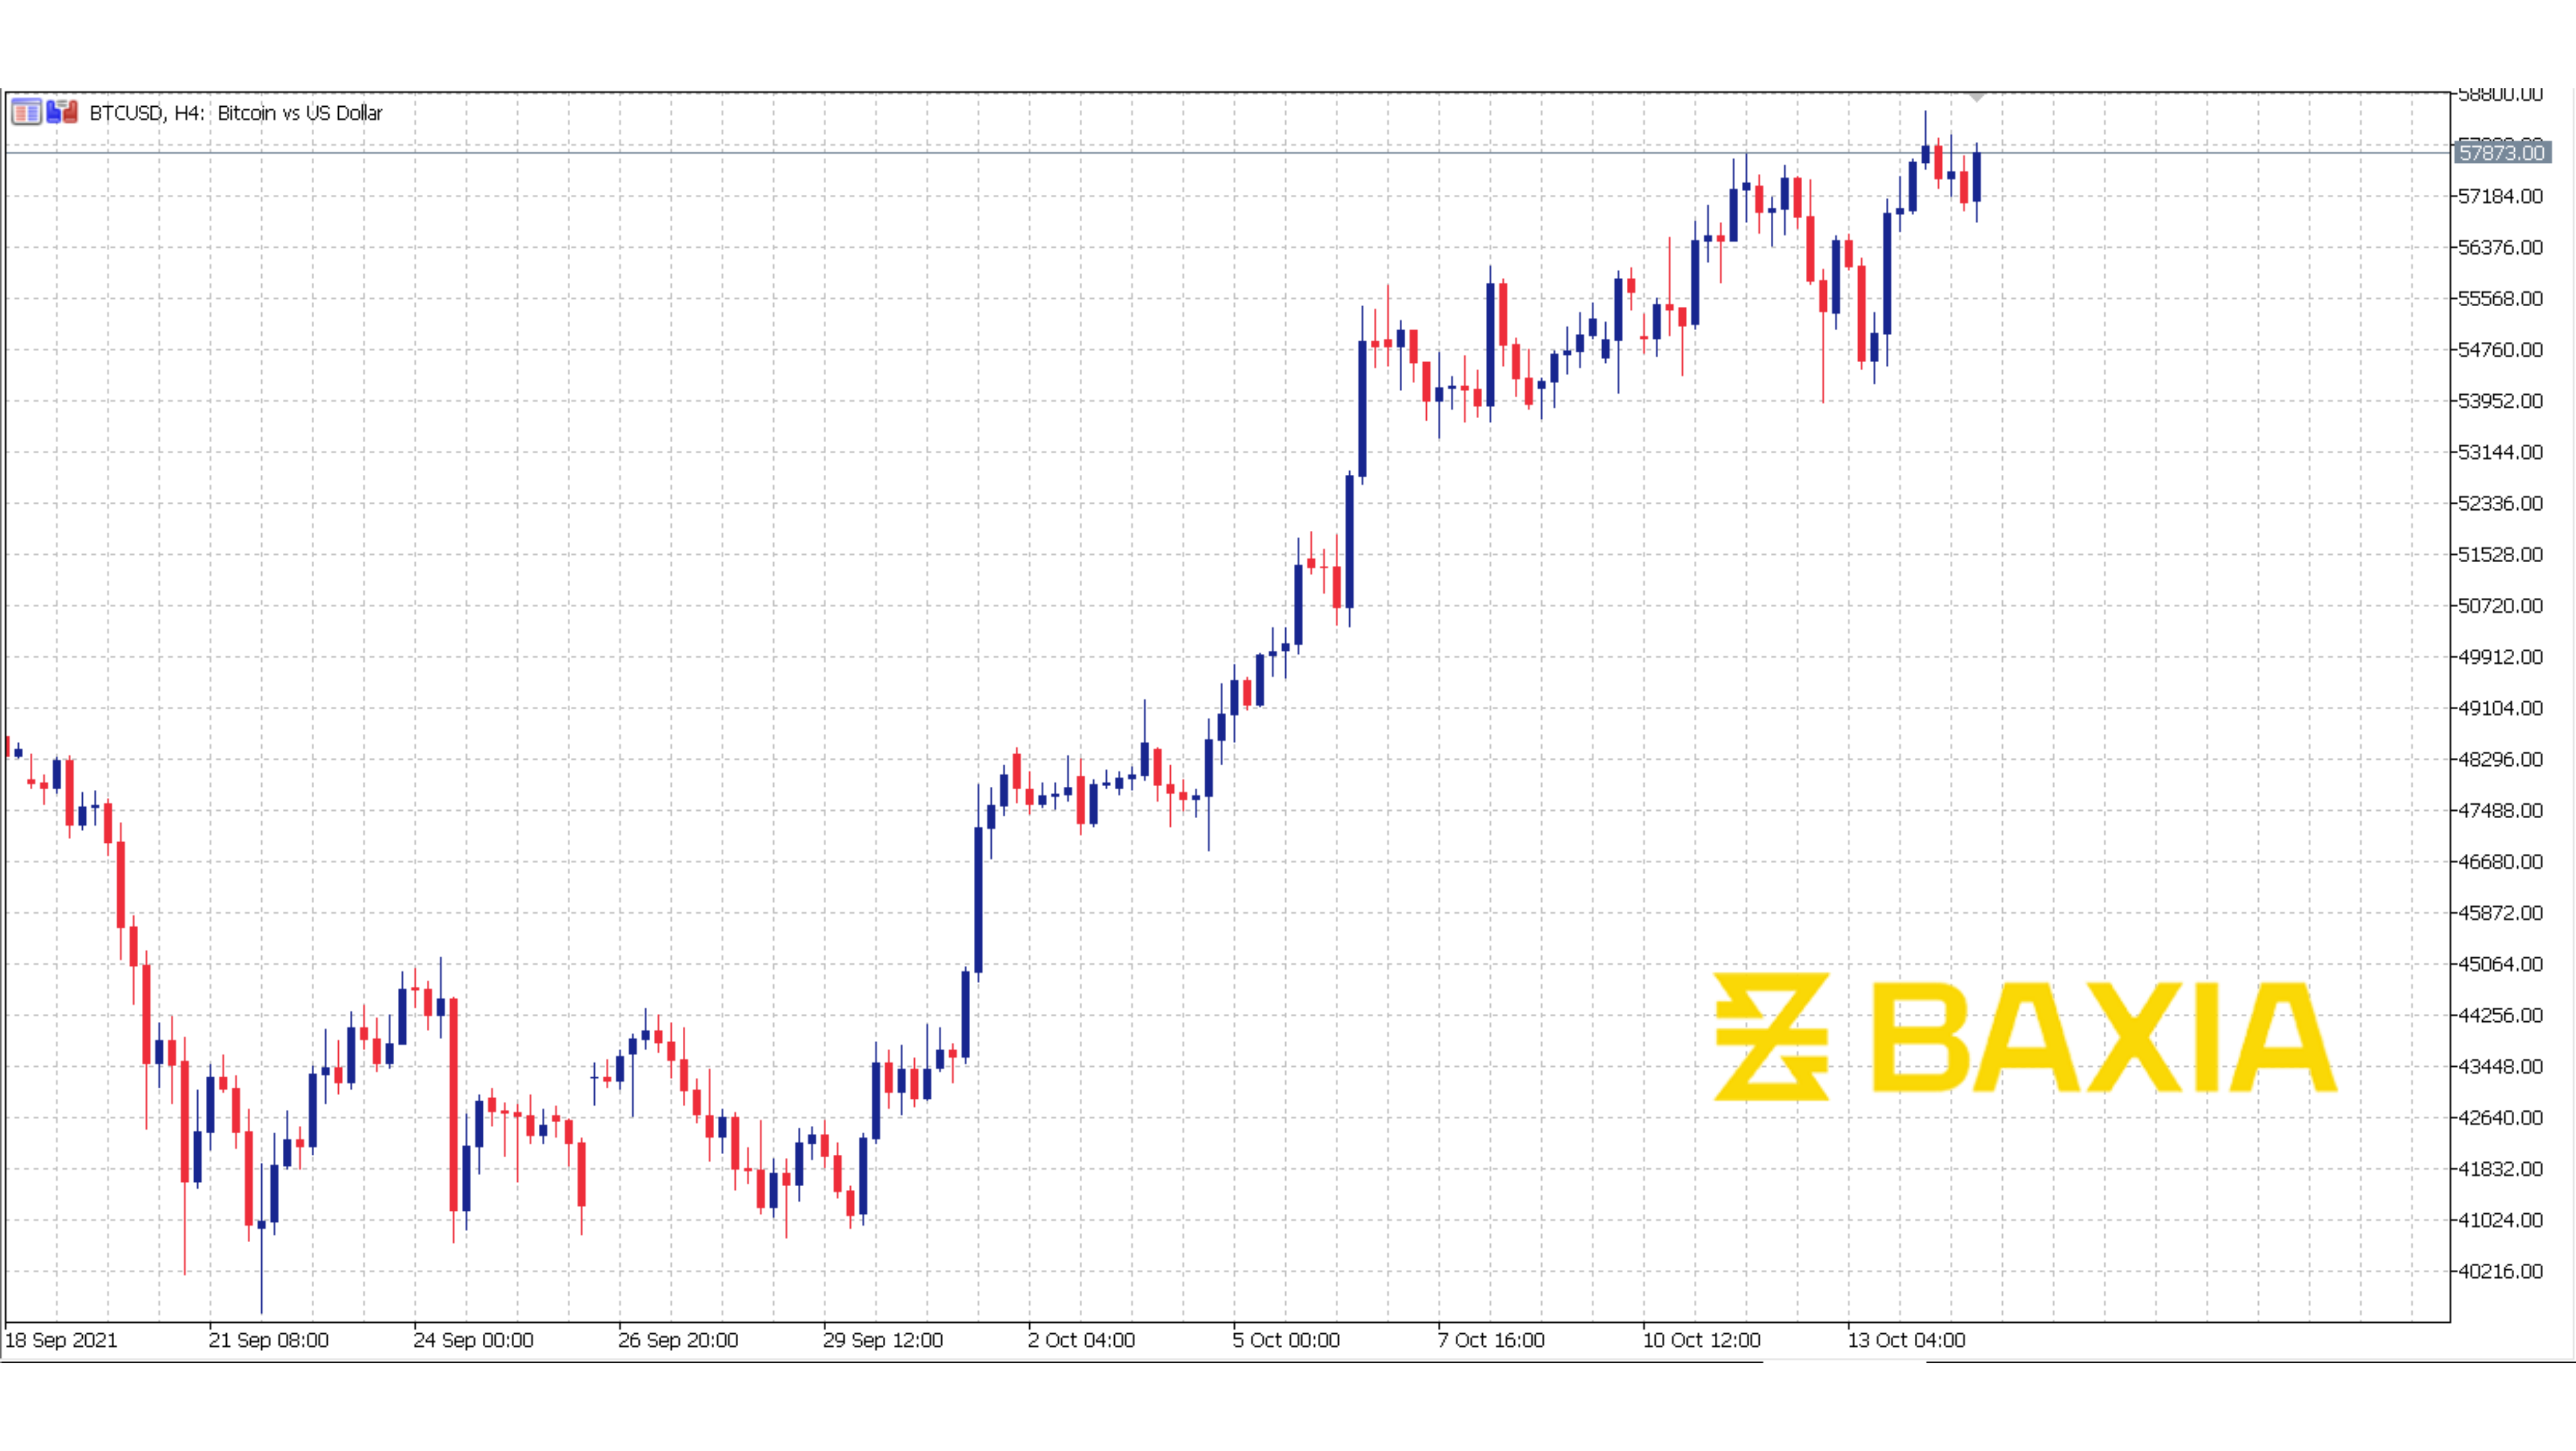Viewport: 2576px width, 1451px height.
Task: Click the 2 Oct 04:00 time label
Action: pos(1081,1340)
